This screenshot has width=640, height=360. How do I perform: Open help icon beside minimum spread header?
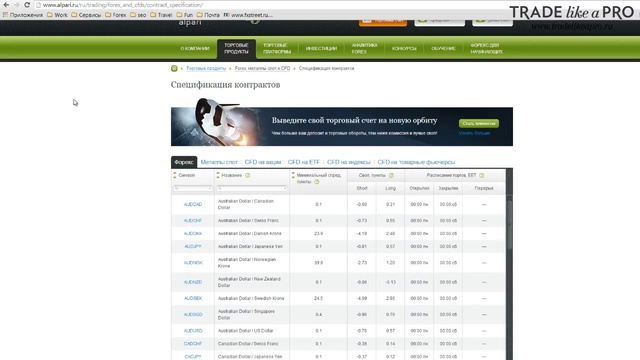tap(317, 182)
